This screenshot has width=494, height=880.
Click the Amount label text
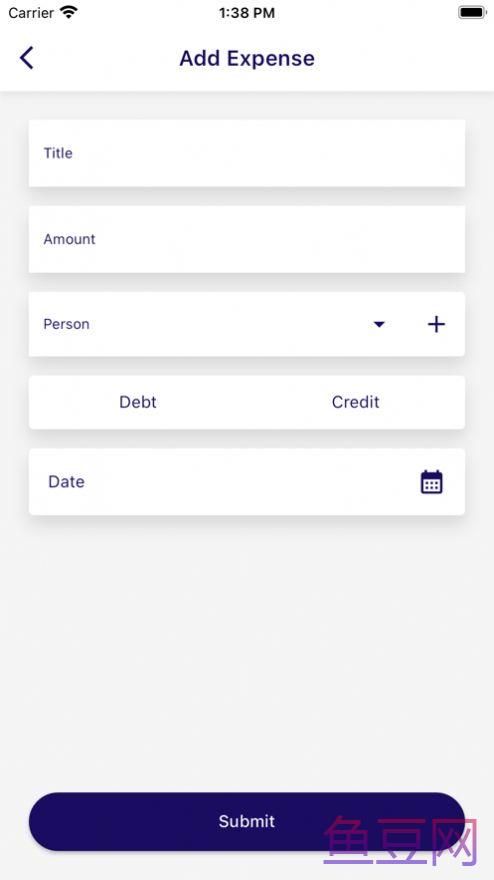click(x=70, y=239)
